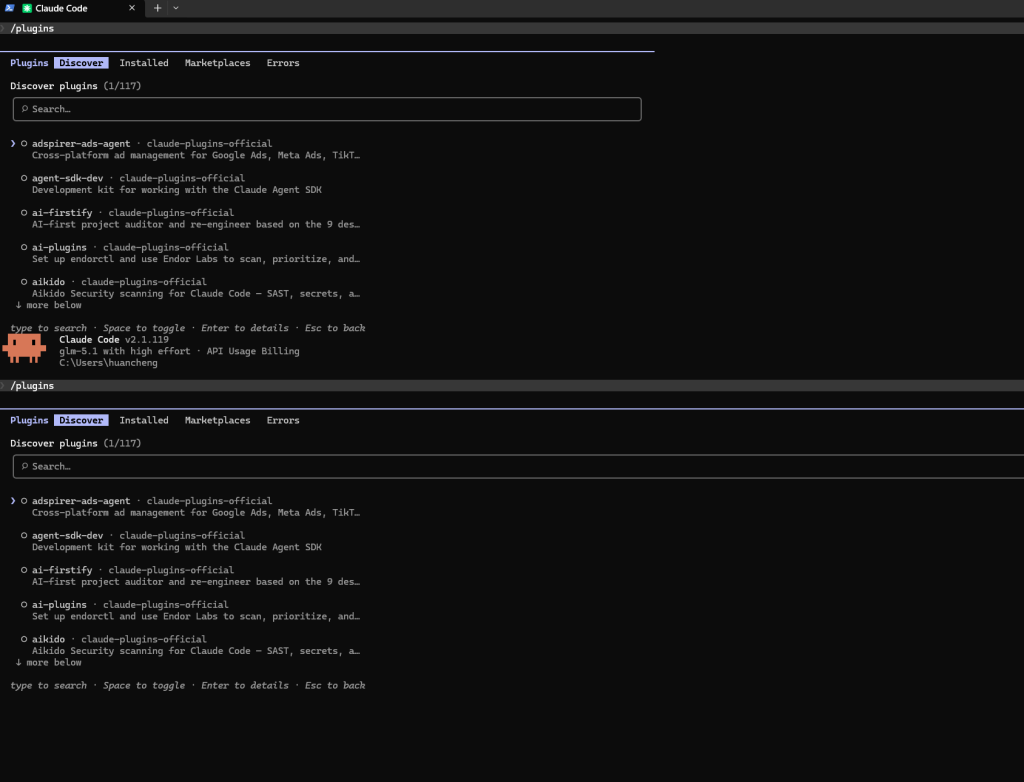Click the Search box in the lower panel
The height and width of the screenshot is (782, 1024).
point(326,467)
